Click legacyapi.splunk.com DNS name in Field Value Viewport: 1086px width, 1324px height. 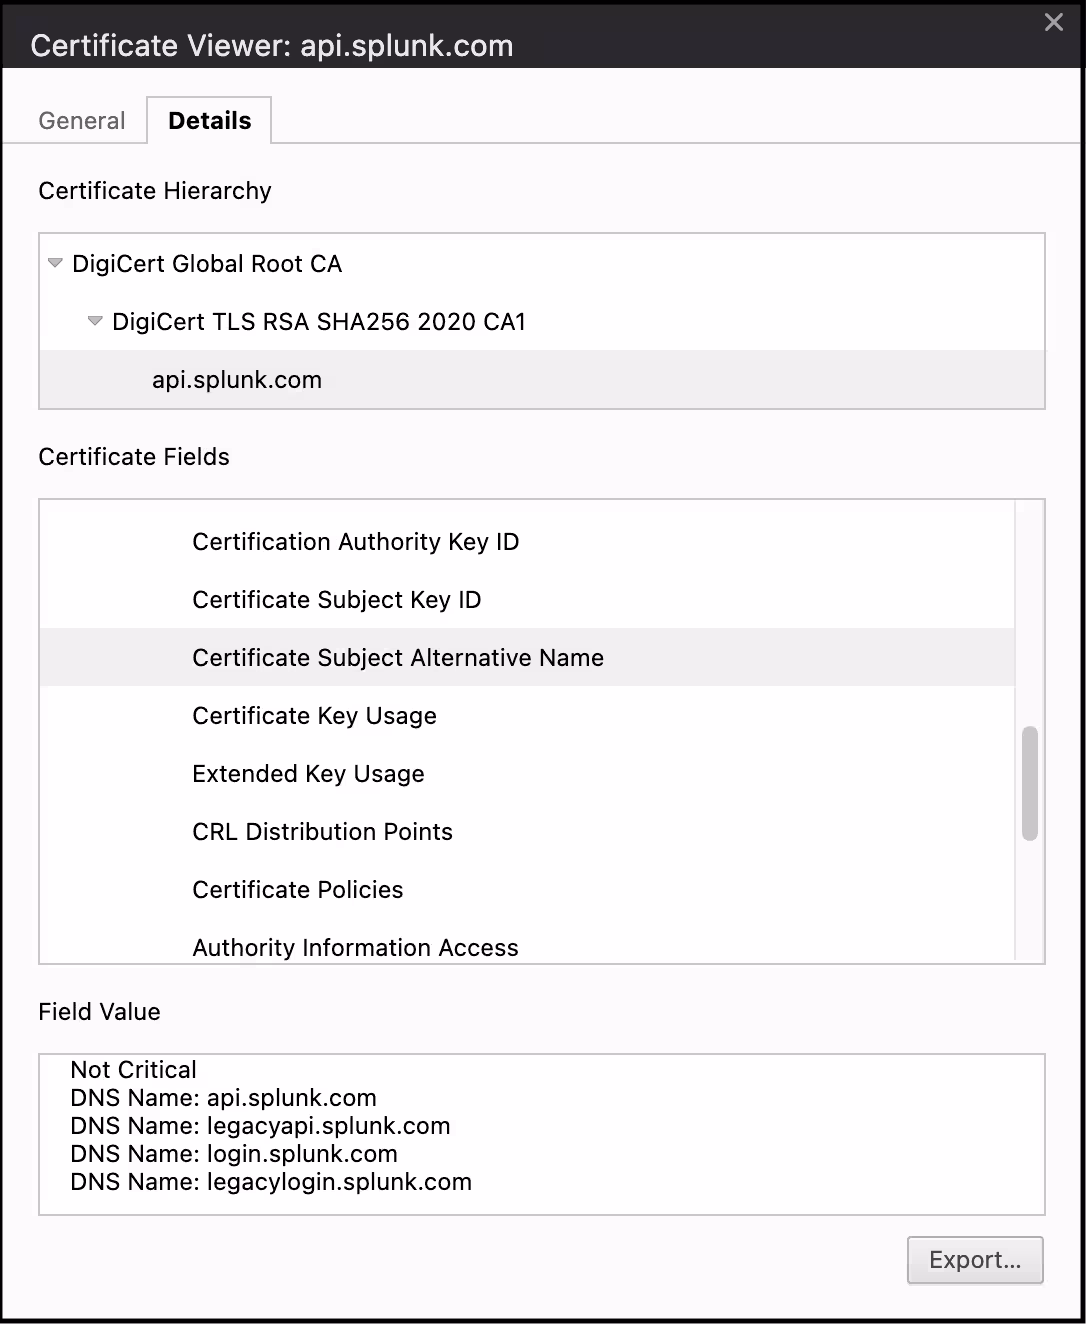[x=328, y=1126]
